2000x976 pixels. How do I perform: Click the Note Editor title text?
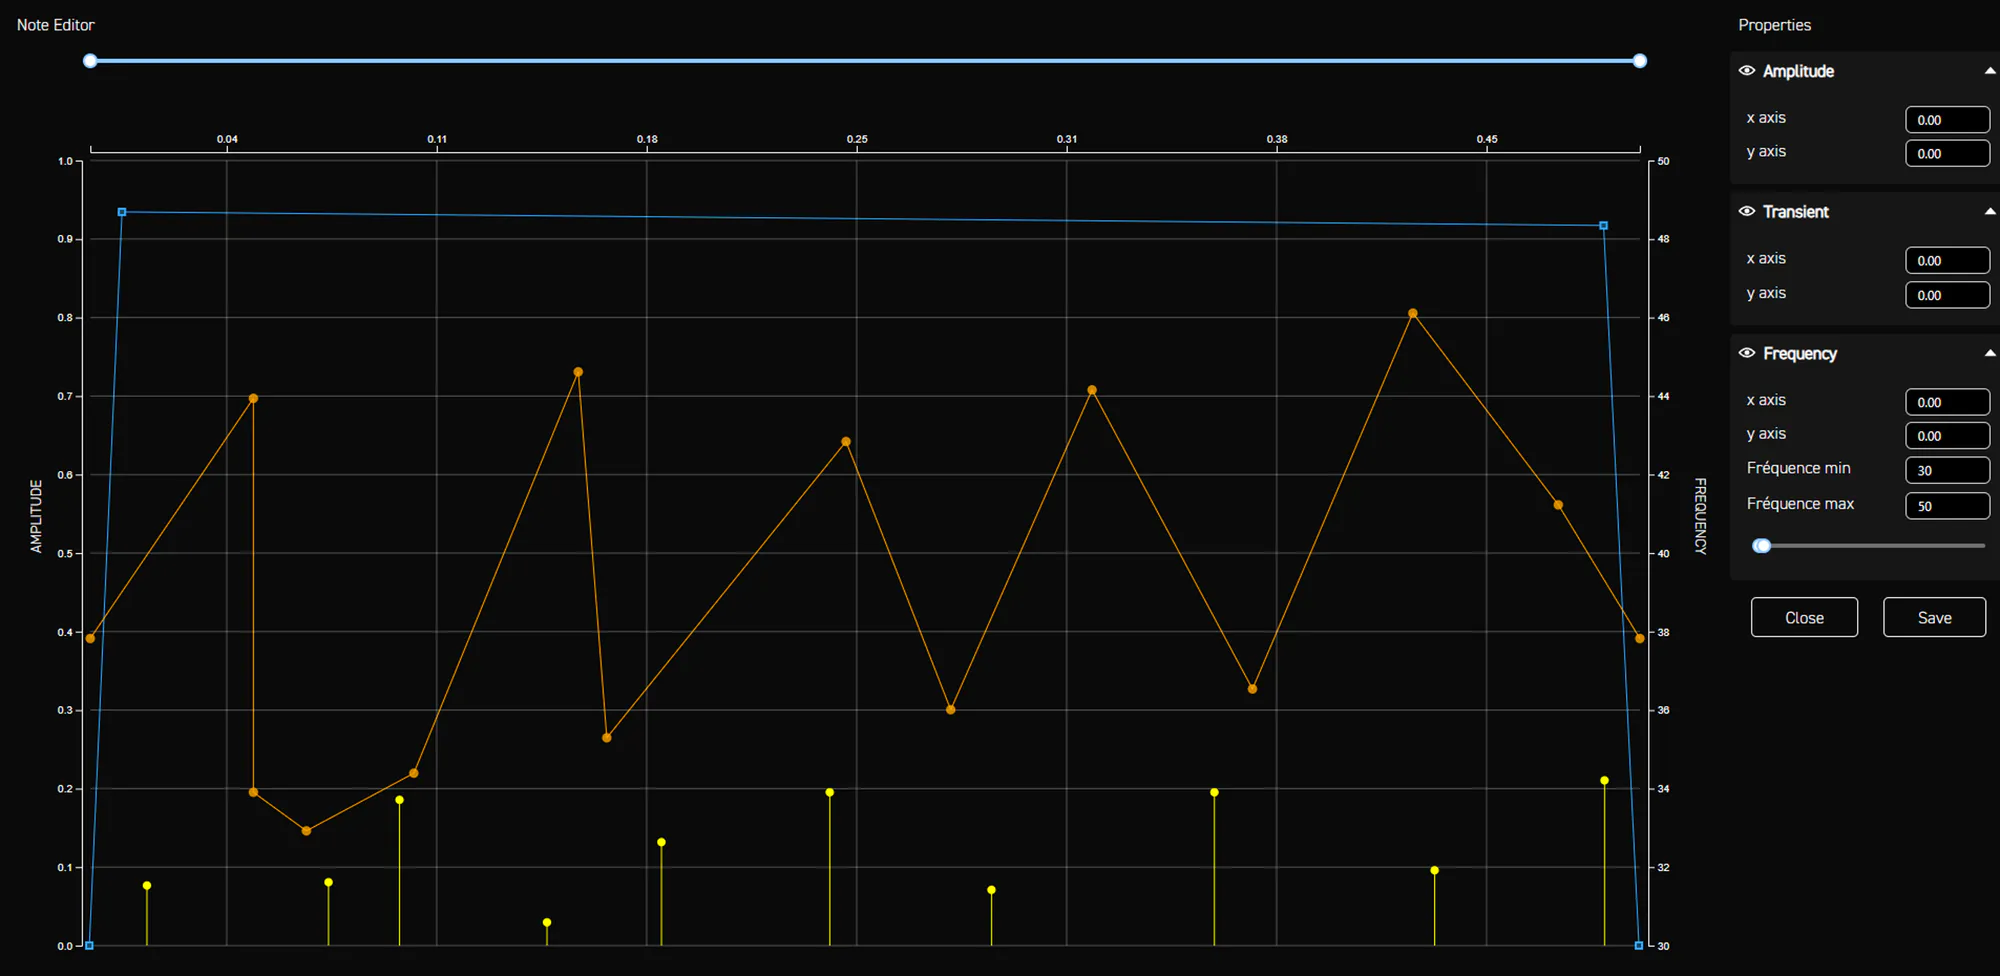pos(56,25)
